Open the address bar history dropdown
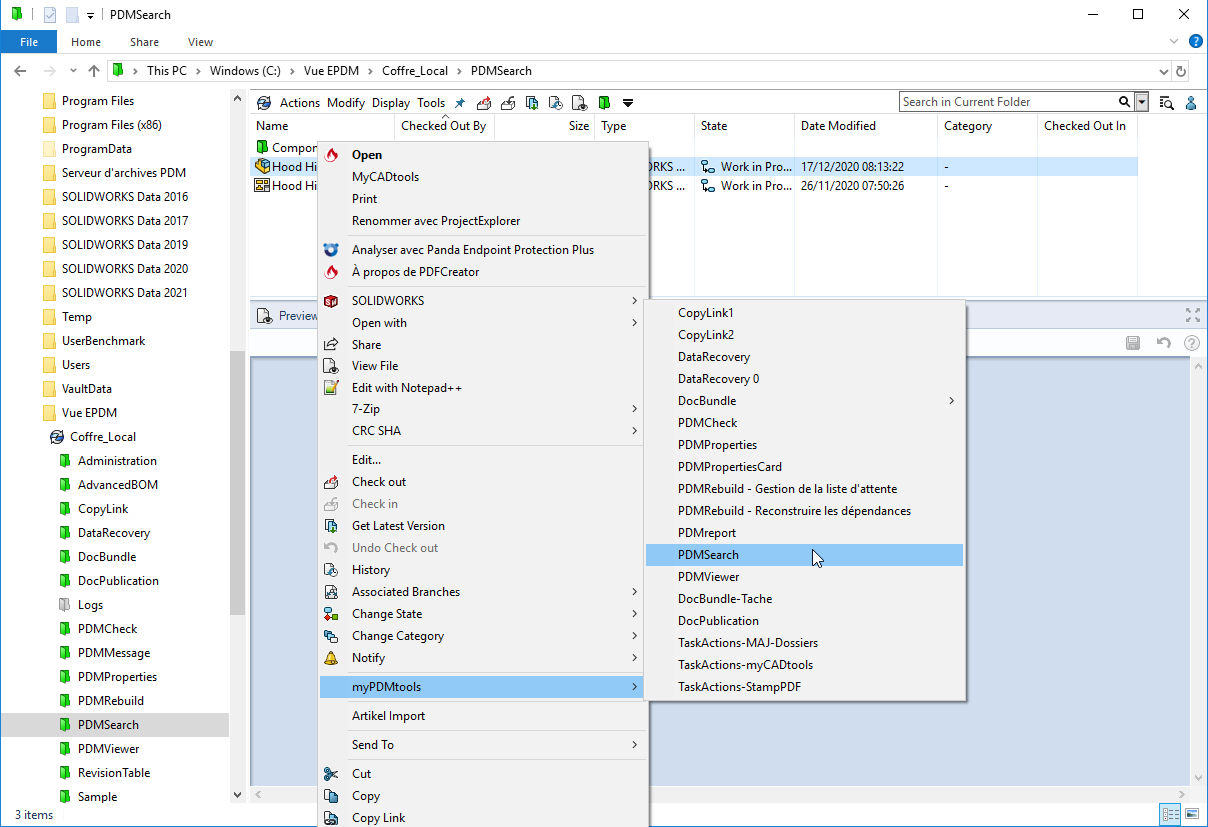 tap(1163, 71)
